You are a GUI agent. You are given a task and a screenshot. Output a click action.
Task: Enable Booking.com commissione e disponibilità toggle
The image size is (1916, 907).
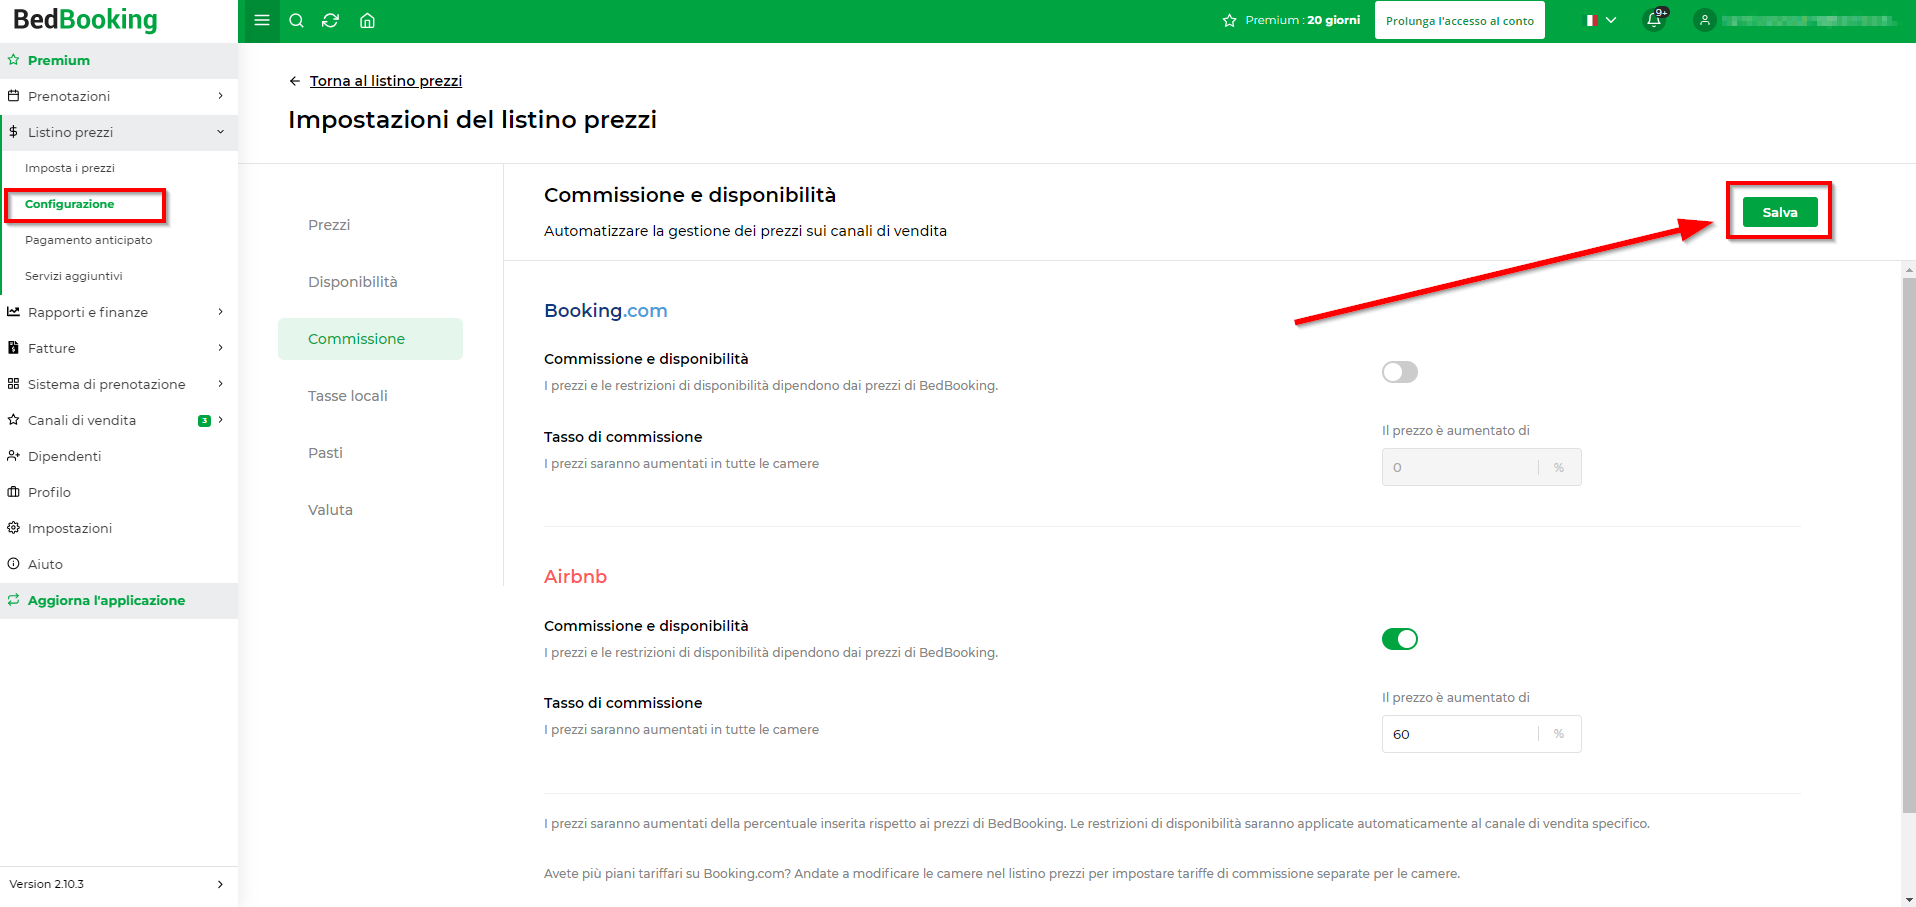coord(1399,372)
